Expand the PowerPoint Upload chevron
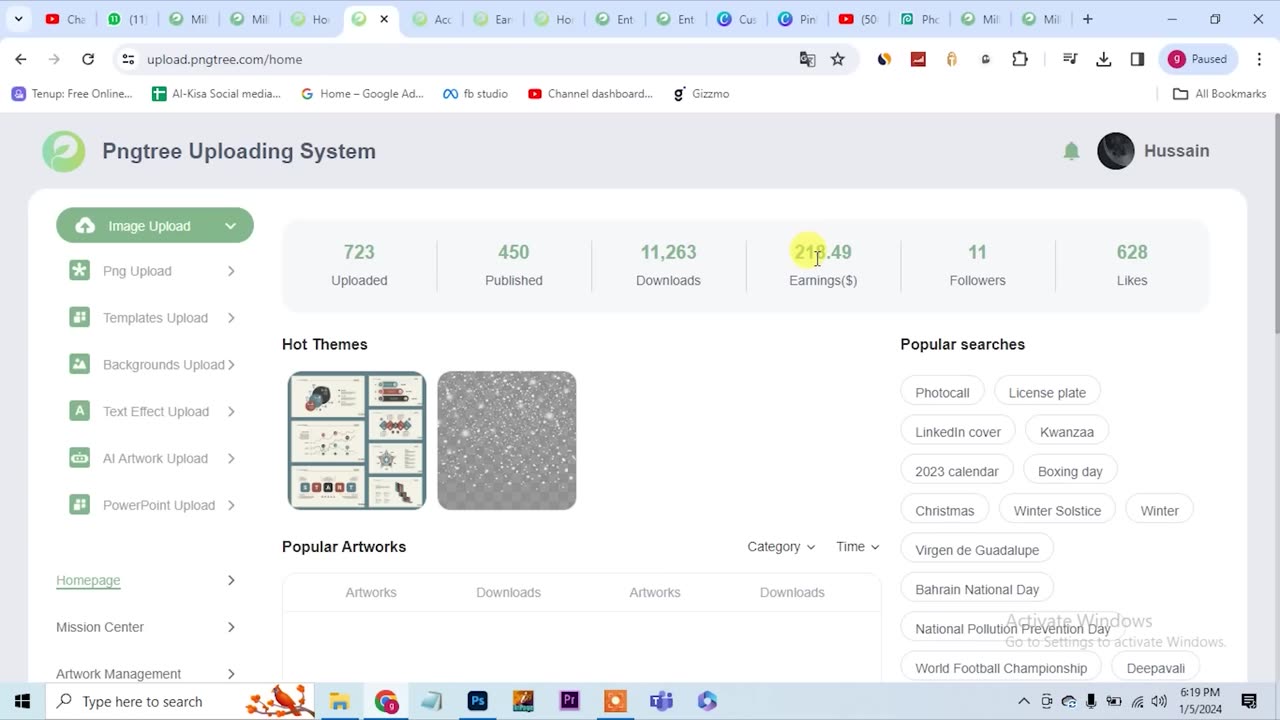The image size is (1280, 720). pyautogui.click(x=231, y=505)
